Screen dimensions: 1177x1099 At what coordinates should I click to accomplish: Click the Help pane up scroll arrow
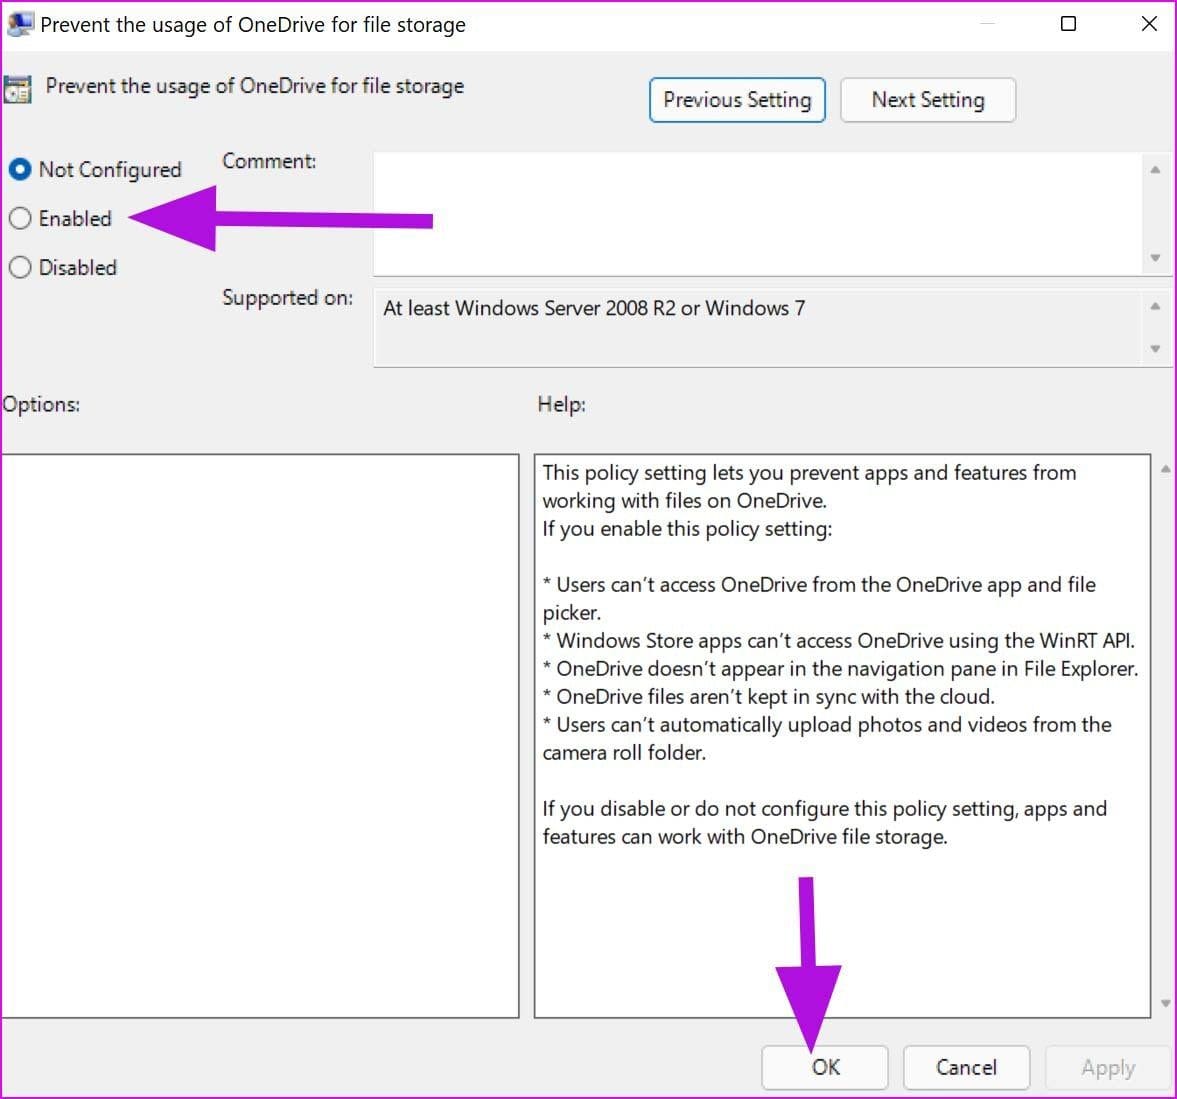click(x=1166, y=469)
